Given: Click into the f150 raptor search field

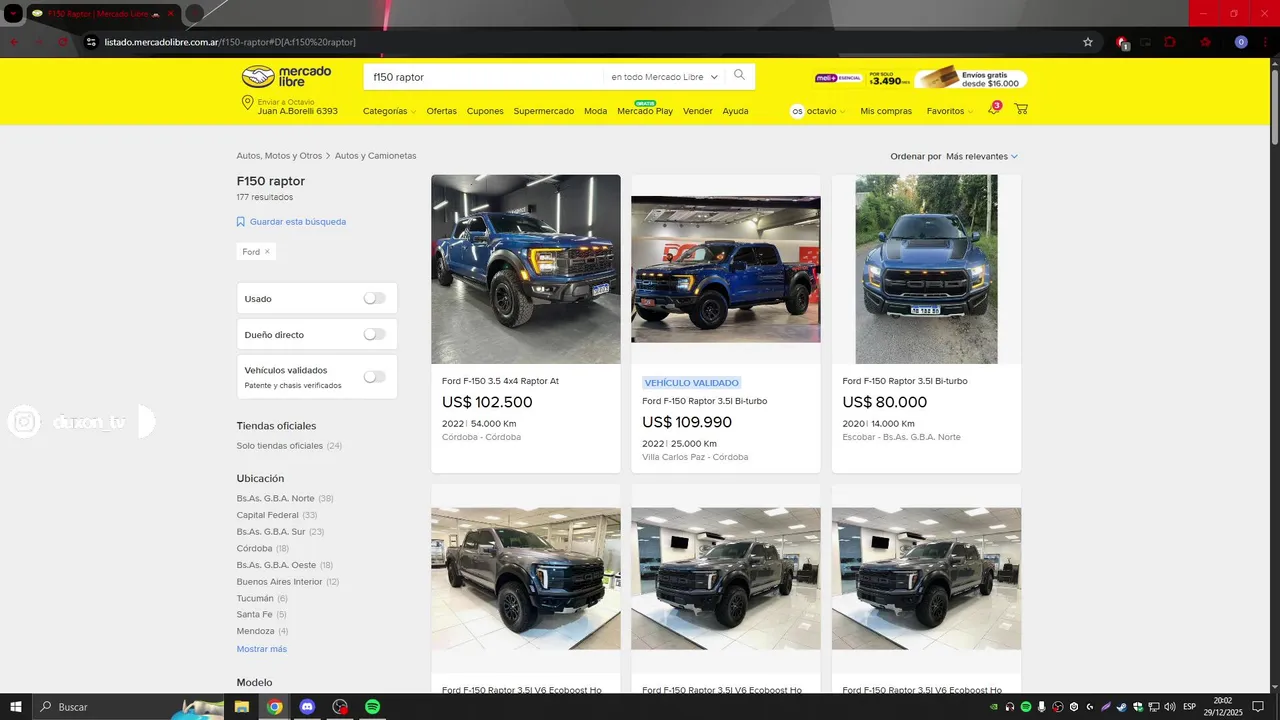Looking at the screenshot, I should click(485, 77).
